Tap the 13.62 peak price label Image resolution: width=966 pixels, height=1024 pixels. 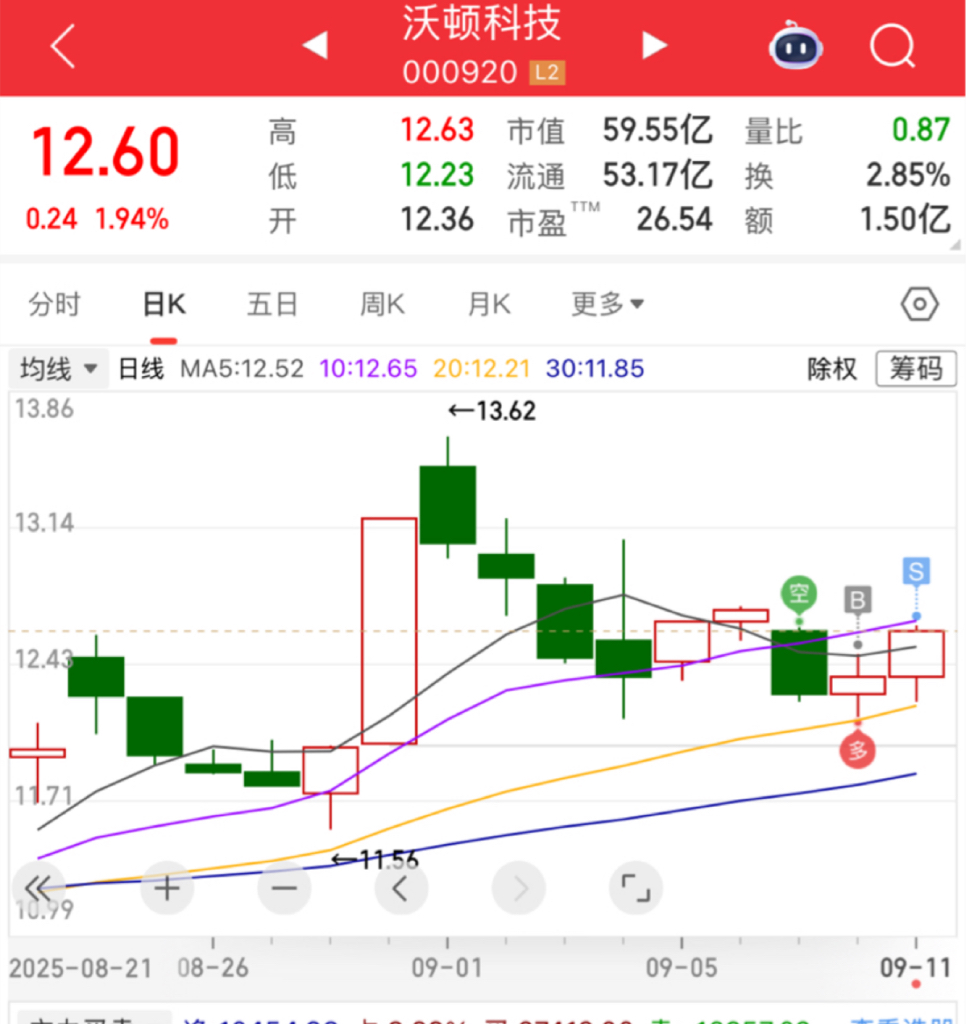pyautogui.click(x=492, y=411)
